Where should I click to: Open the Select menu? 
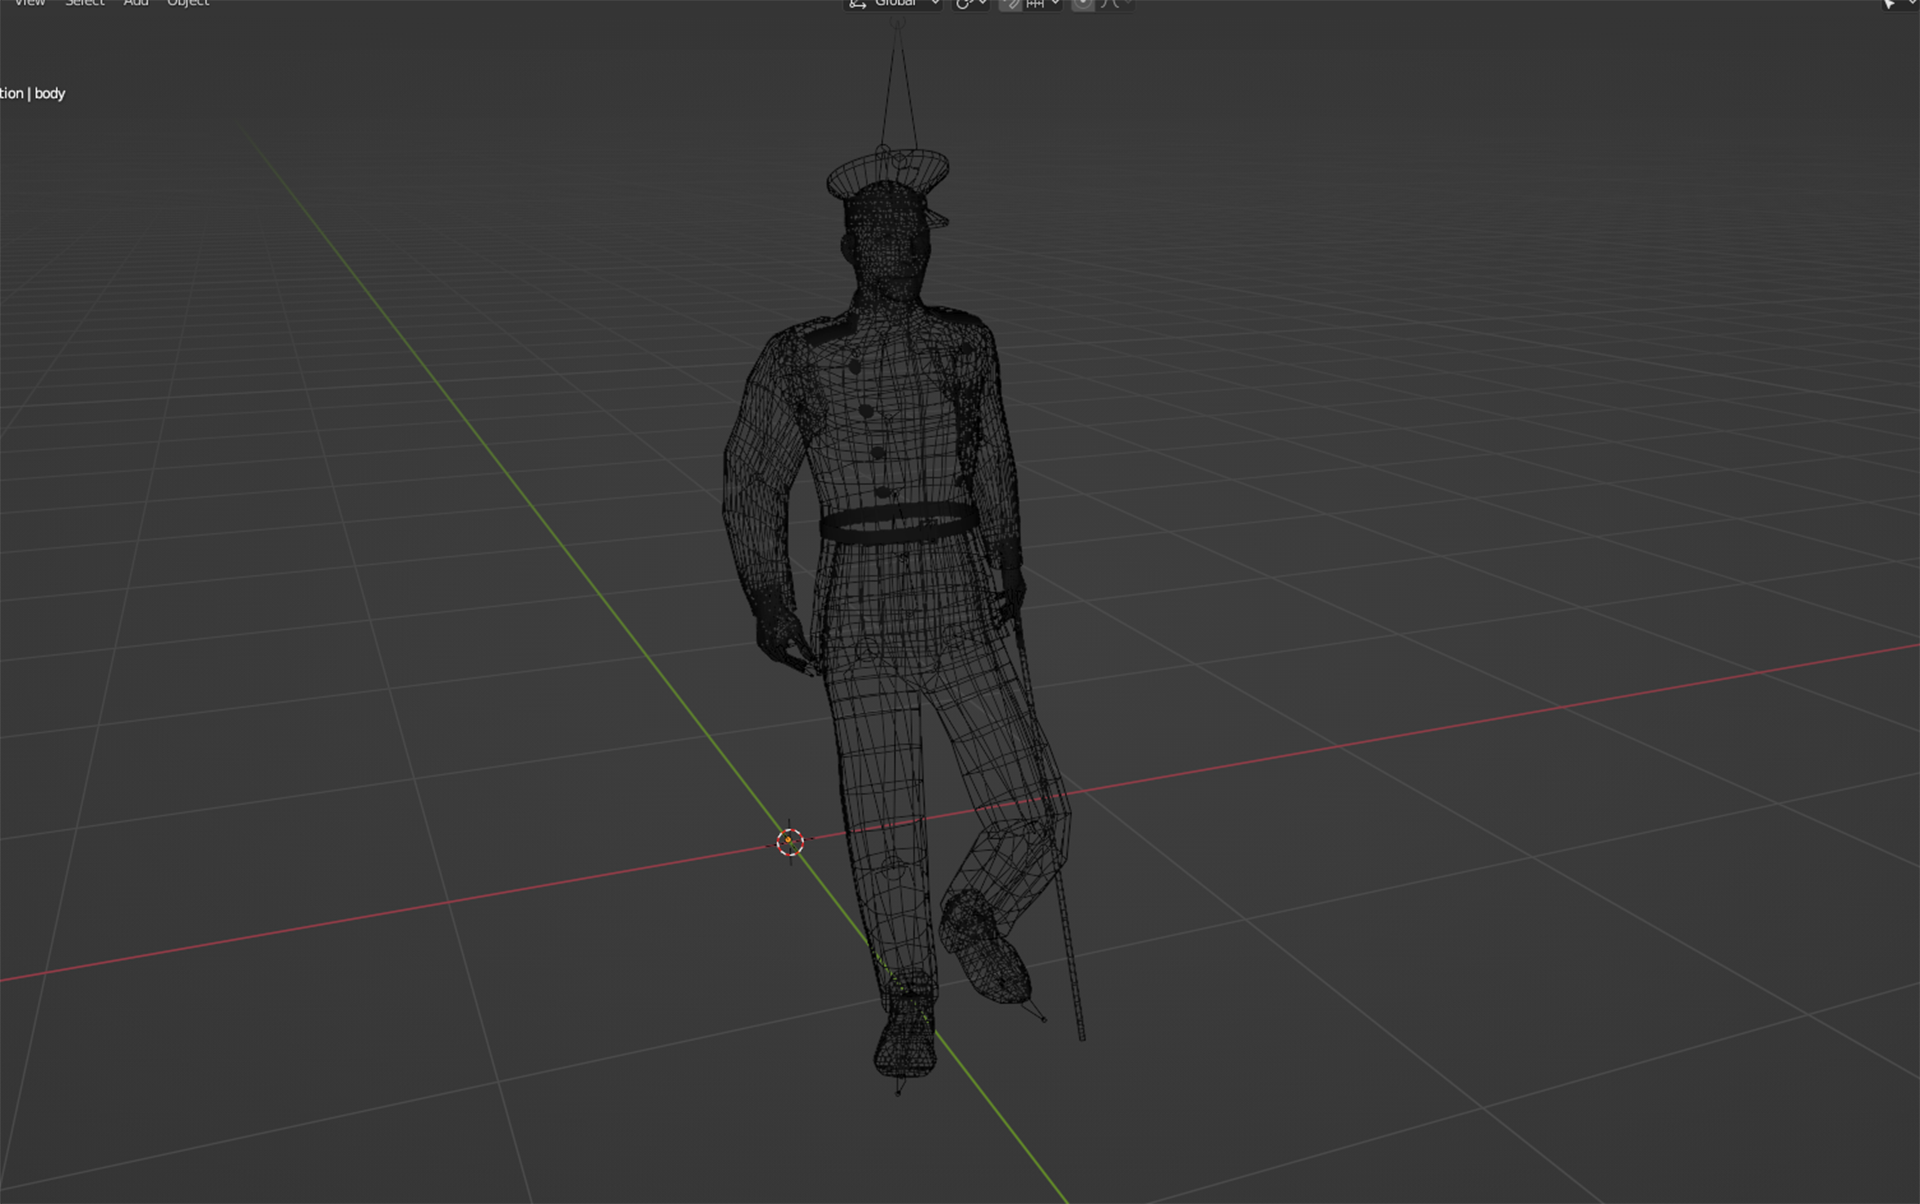85,3
